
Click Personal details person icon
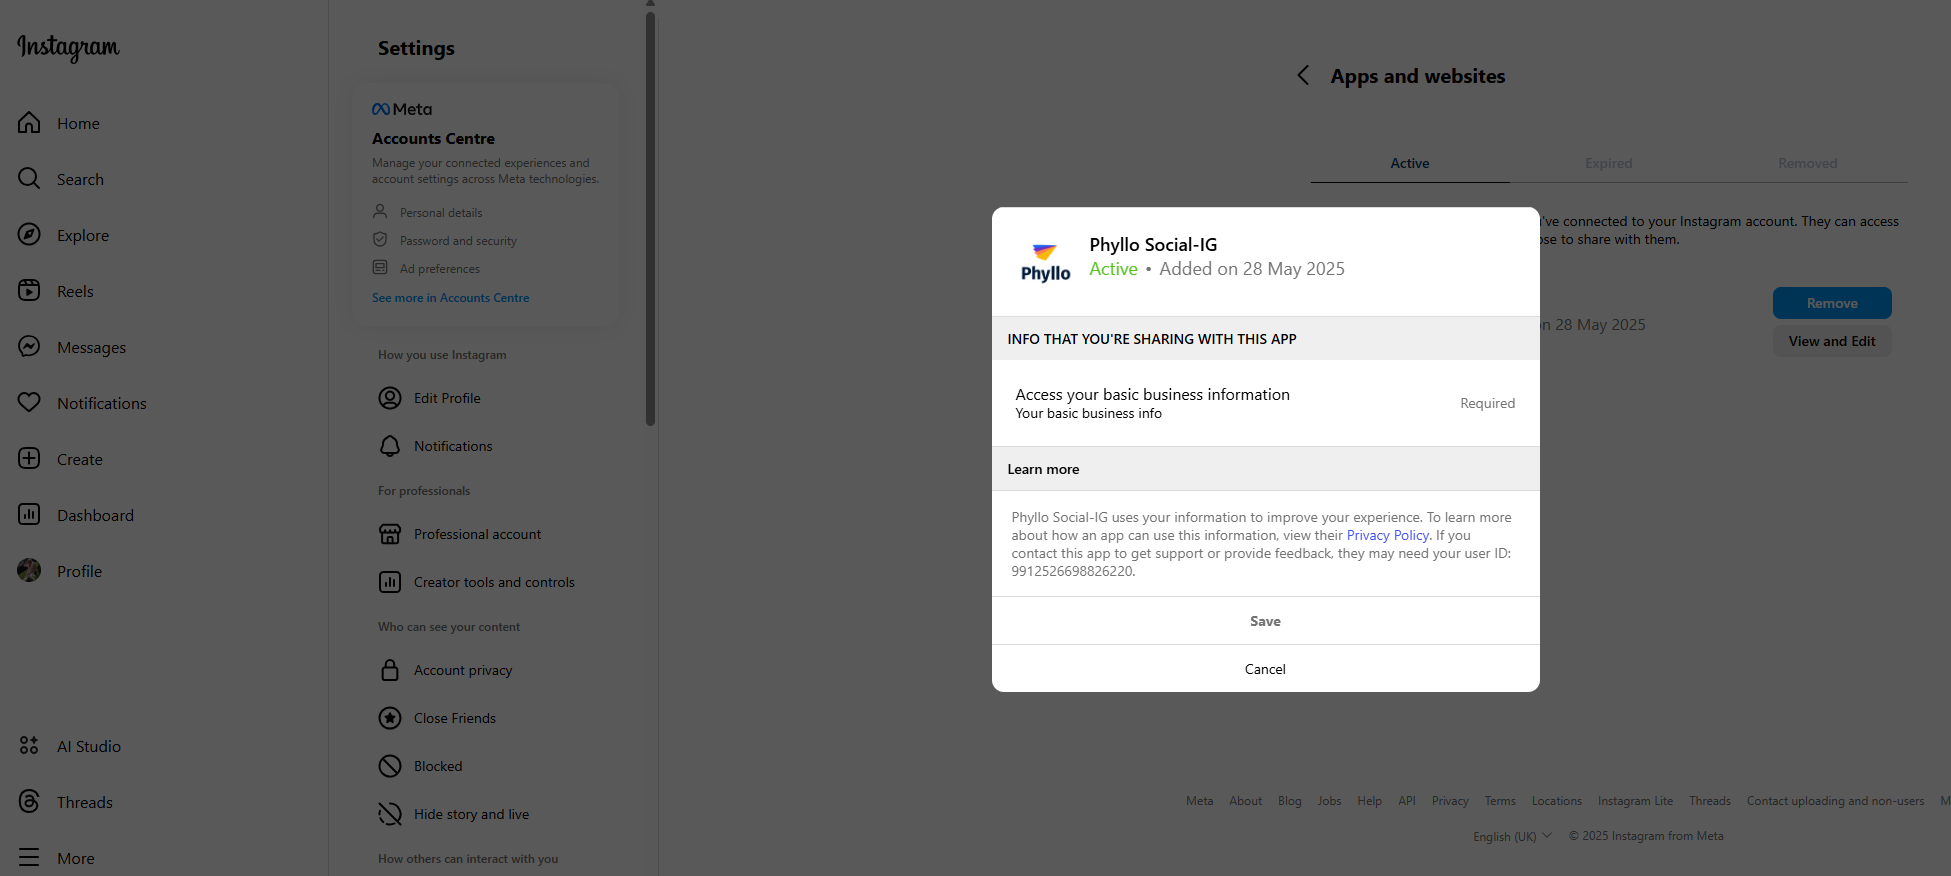[x=380, y=212]
